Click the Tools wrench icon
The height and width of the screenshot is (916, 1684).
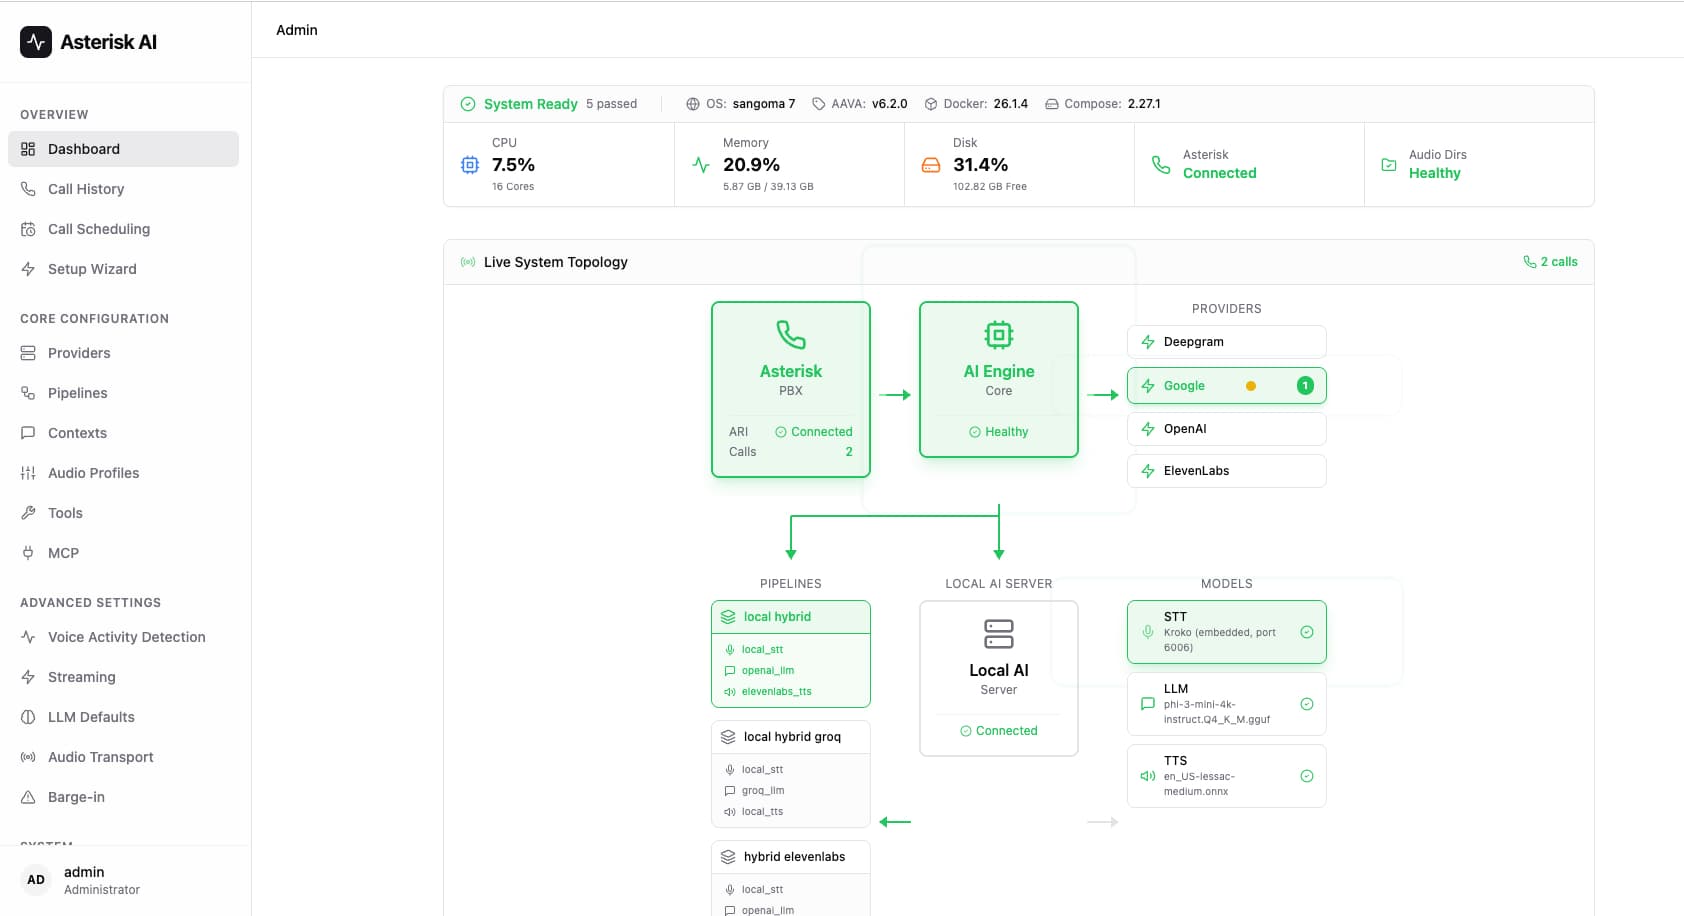click(28, 513)
